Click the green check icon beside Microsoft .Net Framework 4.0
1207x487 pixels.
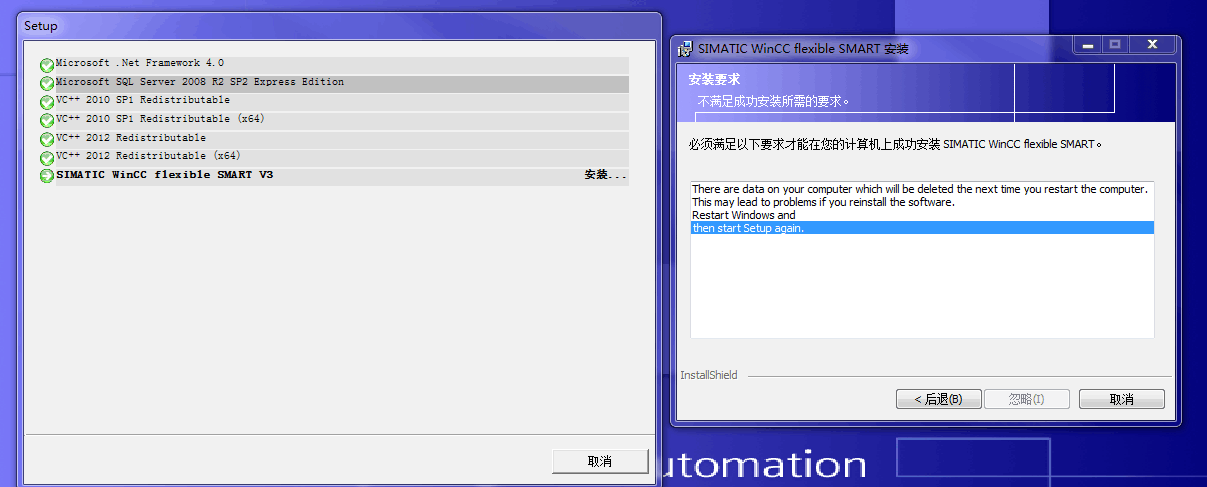pos(47,65)
